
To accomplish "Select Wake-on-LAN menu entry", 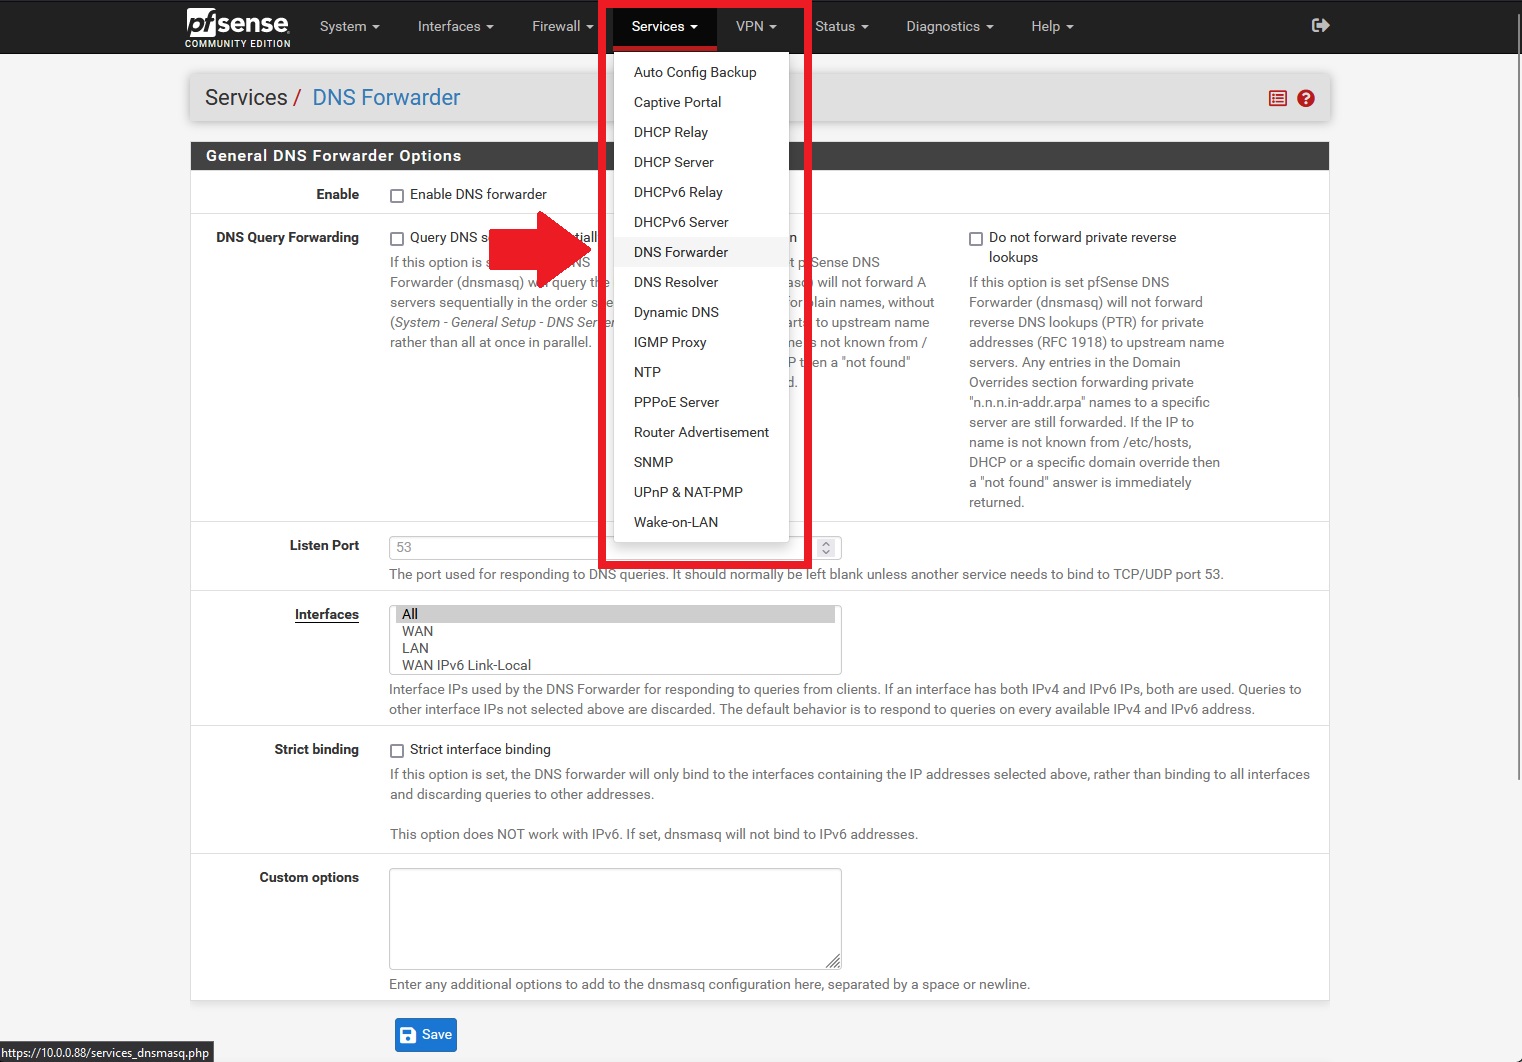I will click(x=701, y=522).
